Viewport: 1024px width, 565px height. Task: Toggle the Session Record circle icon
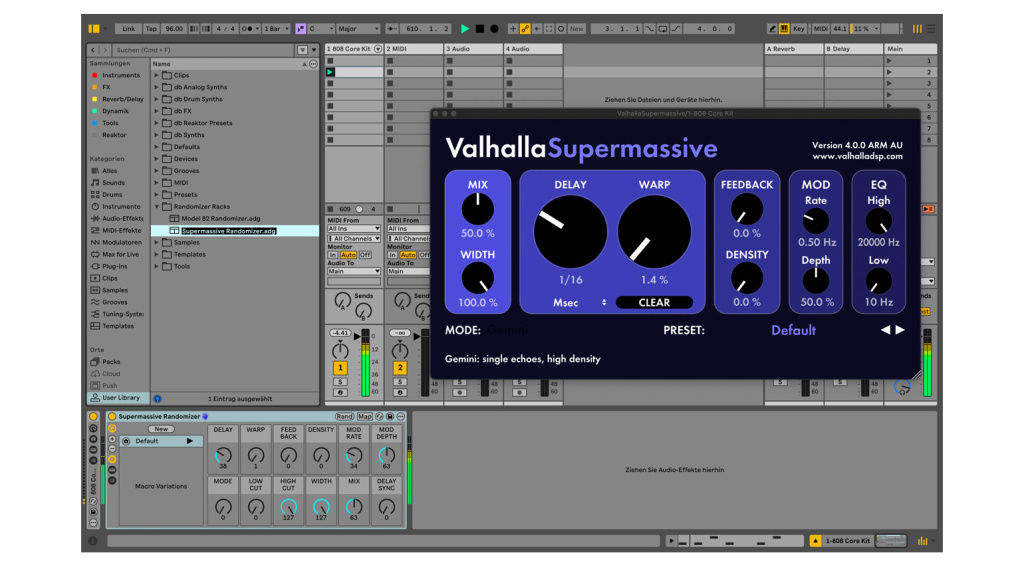pos(561,29)
